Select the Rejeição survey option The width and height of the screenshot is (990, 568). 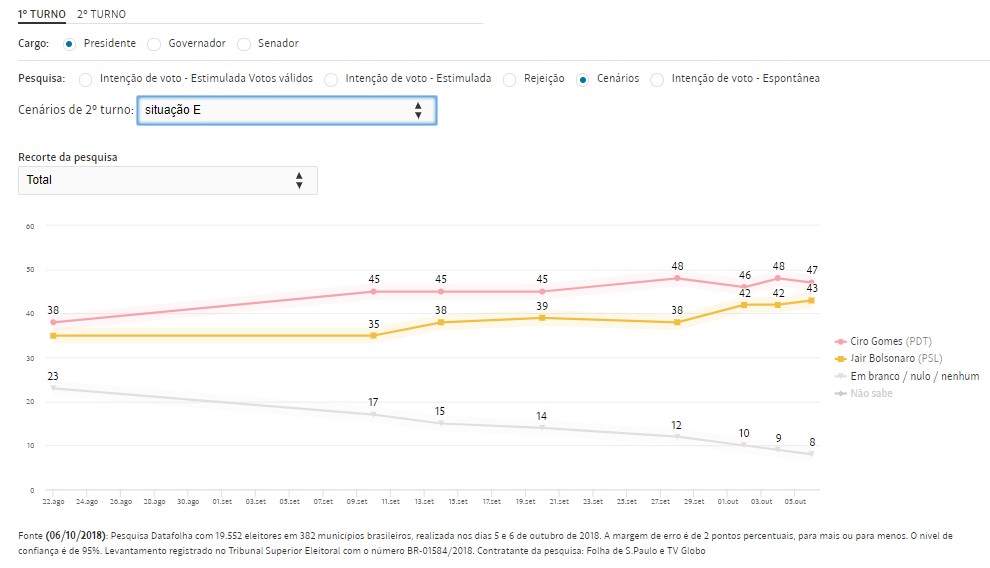click(x=510, y=79)
